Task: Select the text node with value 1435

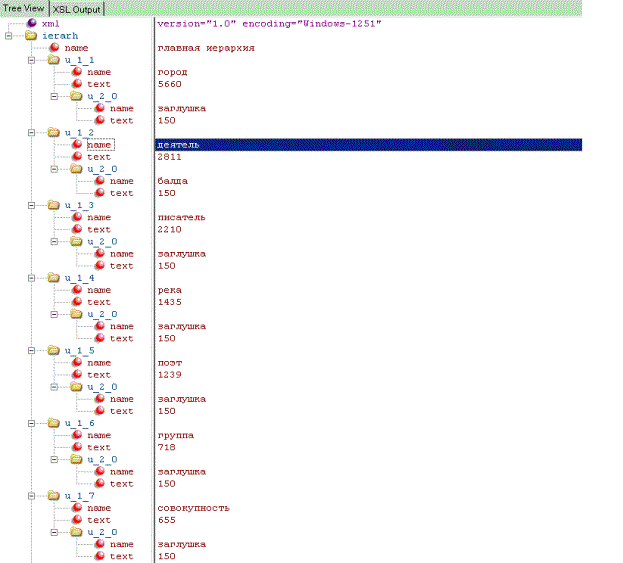Action: pyautogui.click(x=99, y=302)
